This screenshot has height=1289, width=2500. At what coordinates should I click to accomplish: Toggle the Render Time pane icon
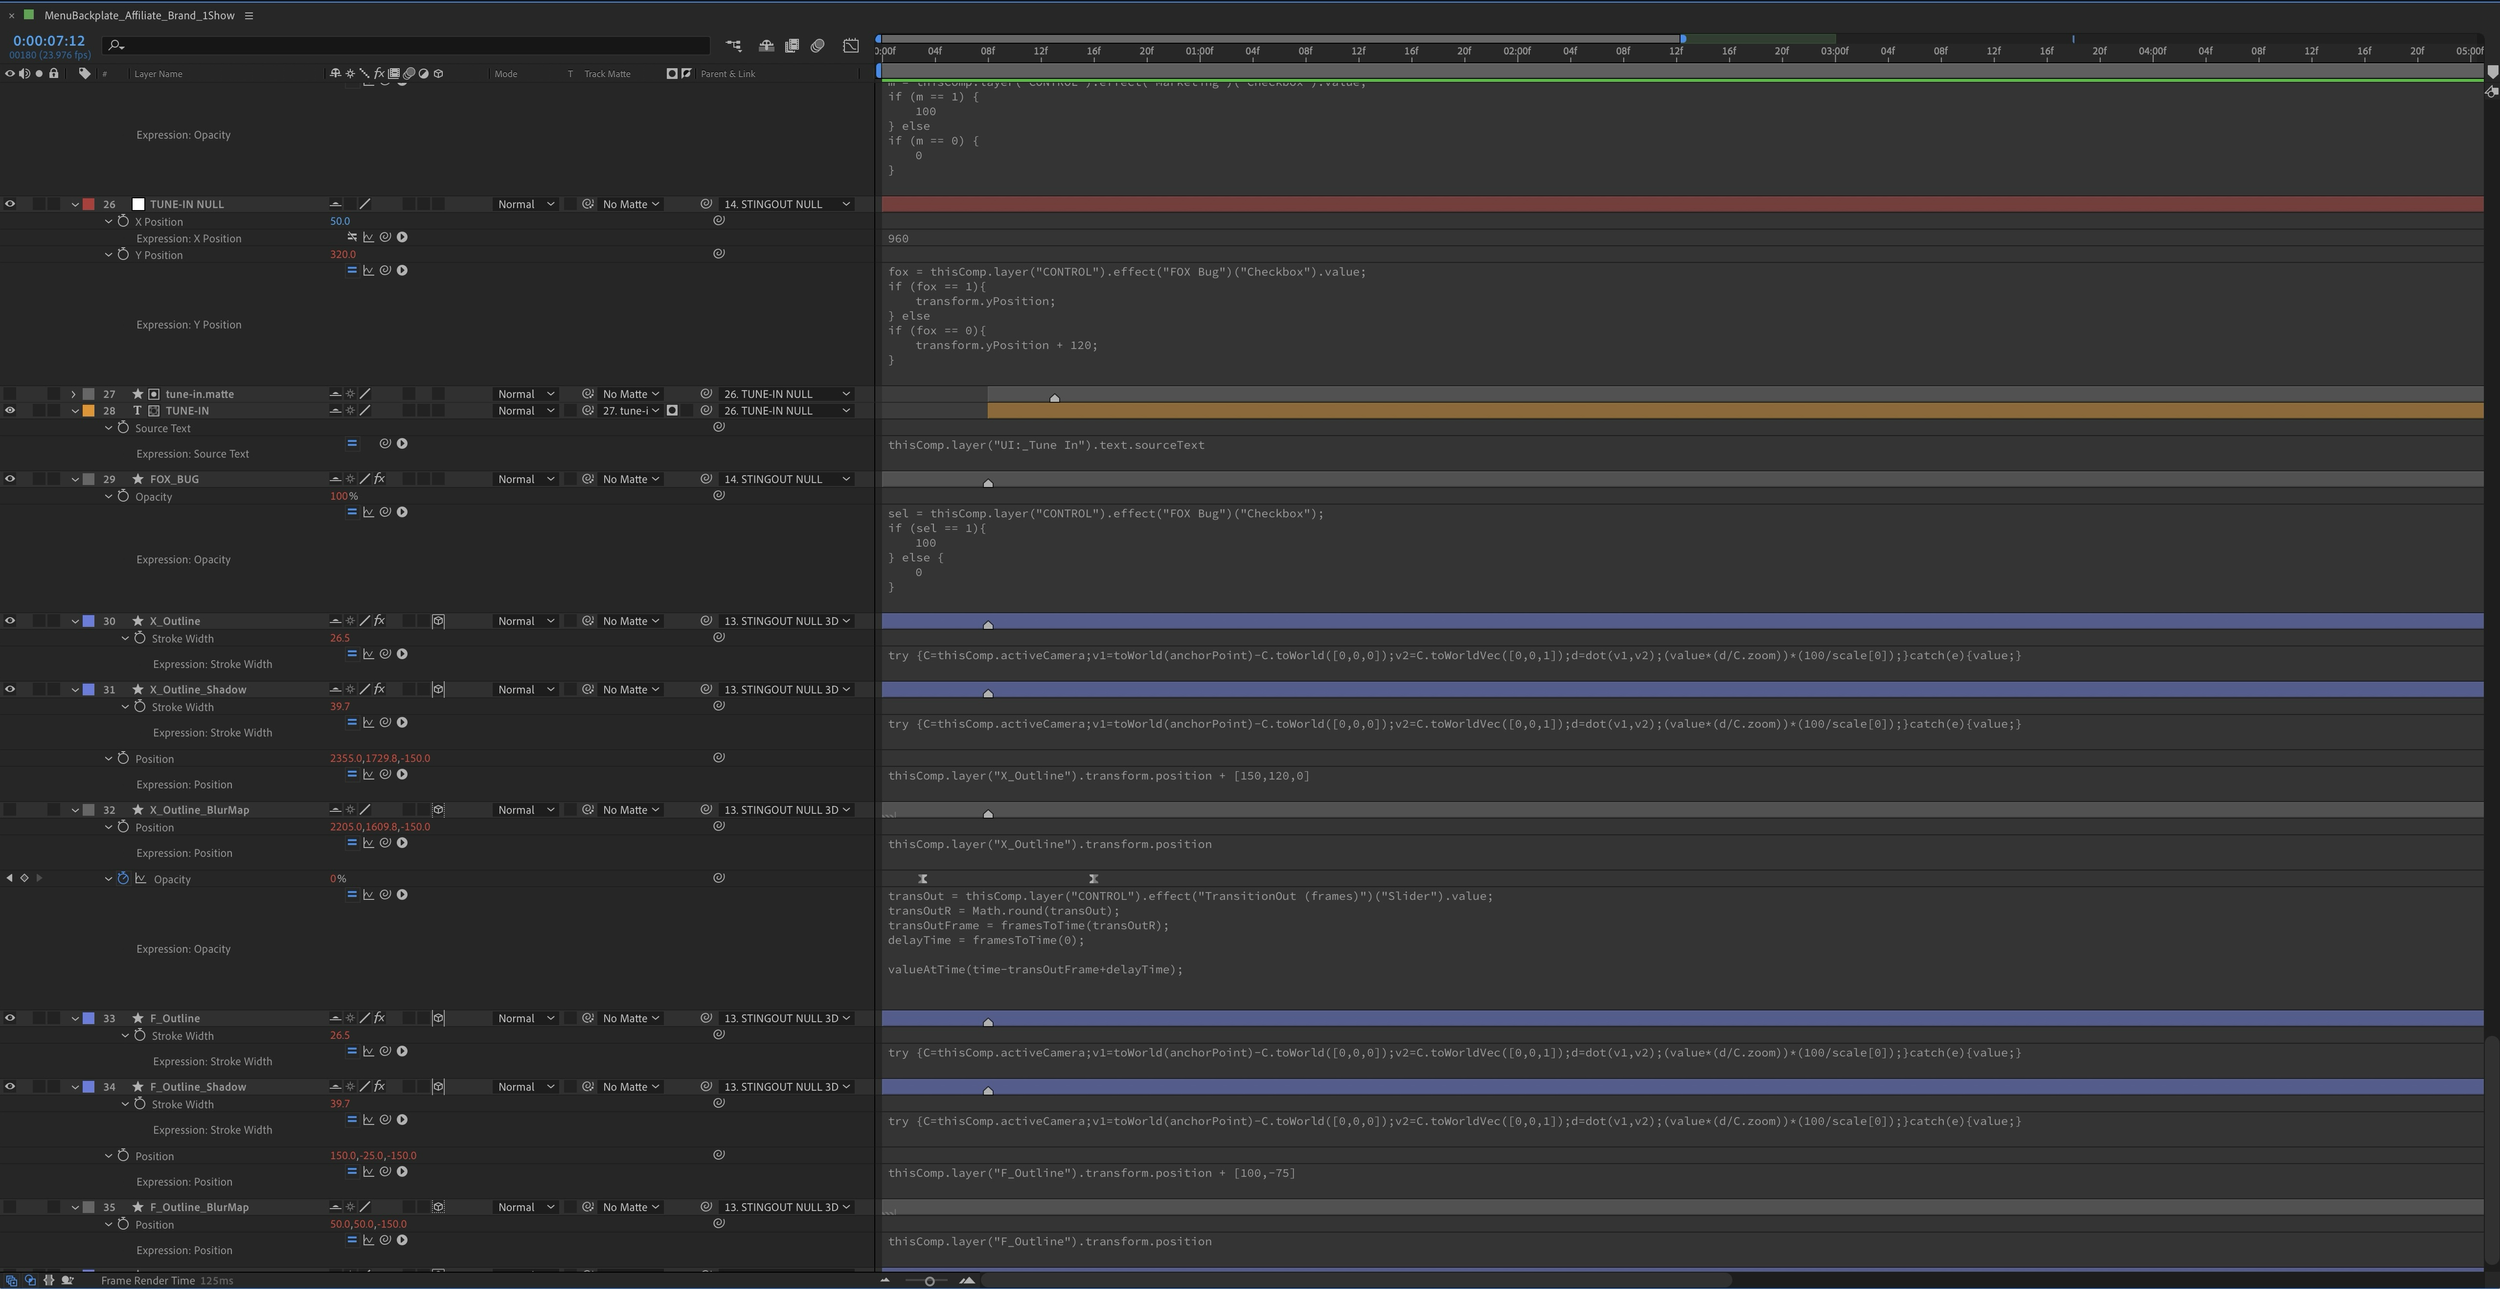(x=67, y=1280)
